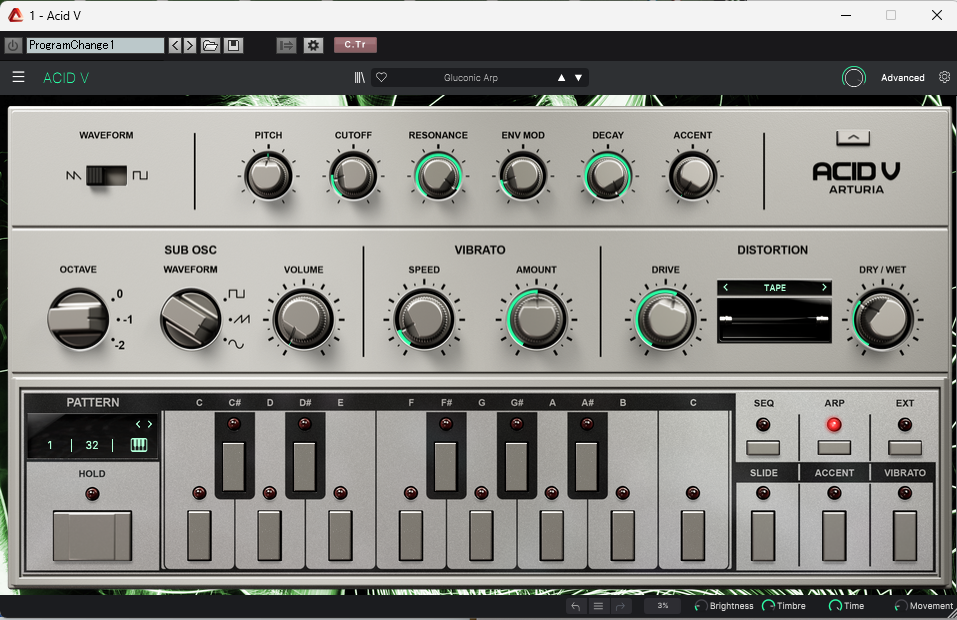Click the Accent knob
This screenshot has width=957, height=620.
(x=692, y=176)
